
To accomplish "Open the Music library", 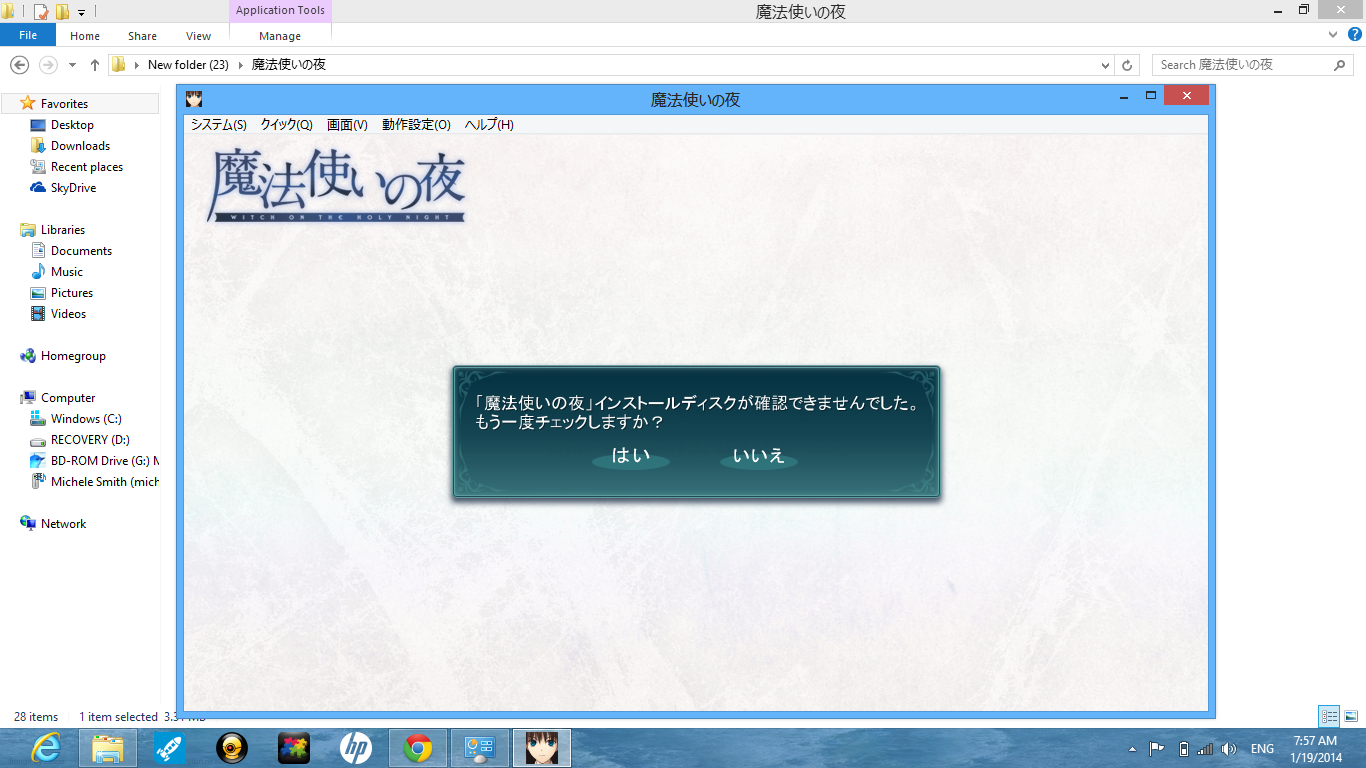I will (x=67, y=272).
